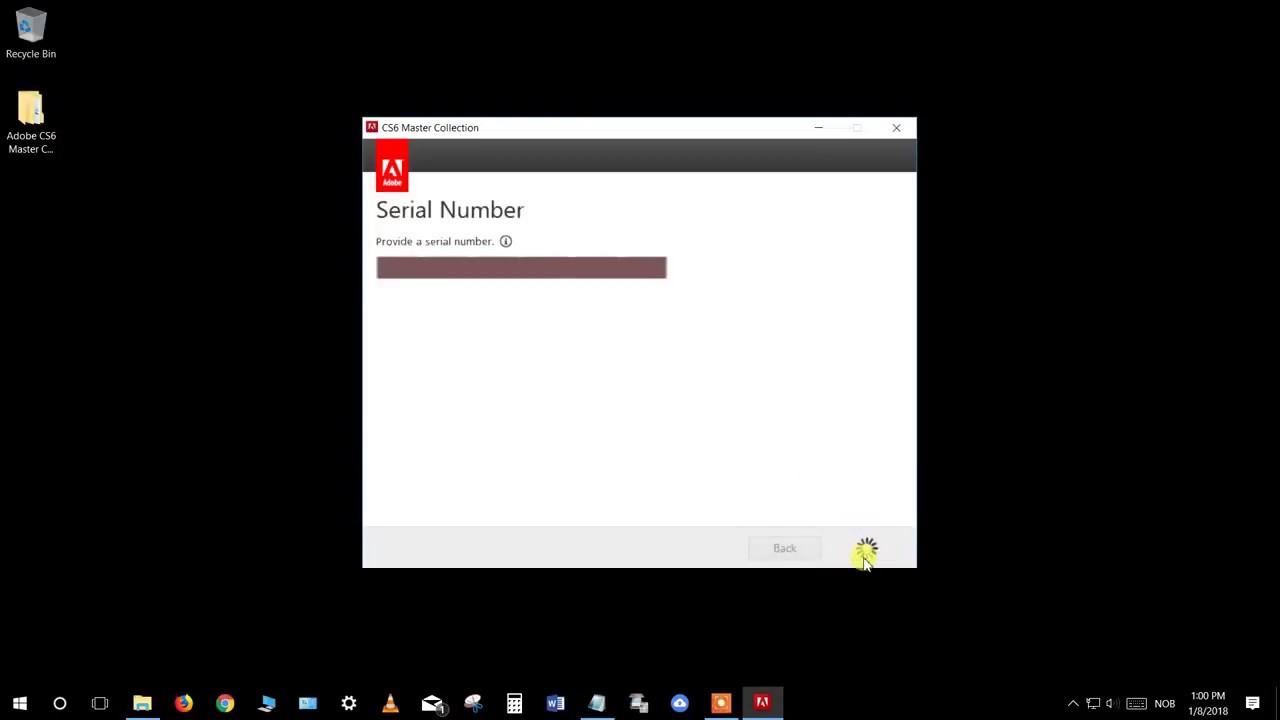This screenshot has height=720, width=1280.
Task: Click inside the serial number entry field
Action: (x=521, y=267)
